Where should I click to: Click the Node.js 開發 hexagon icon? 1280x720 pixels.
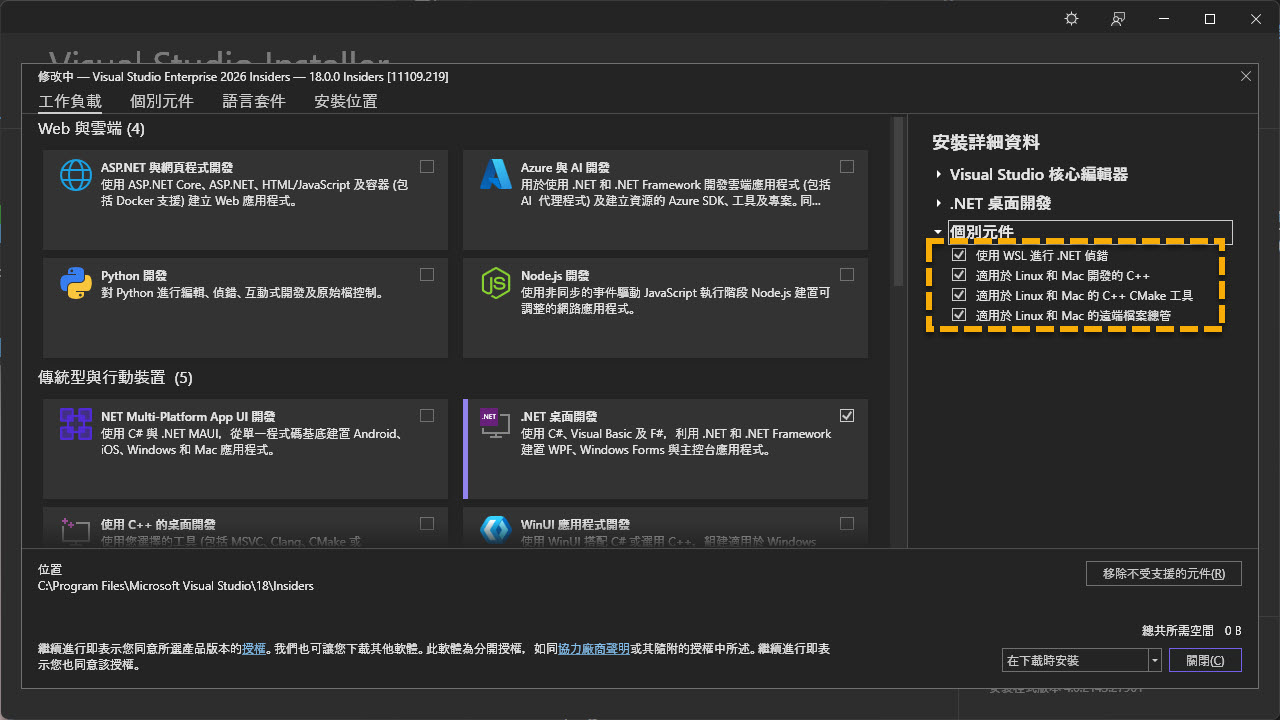(496, 283)
